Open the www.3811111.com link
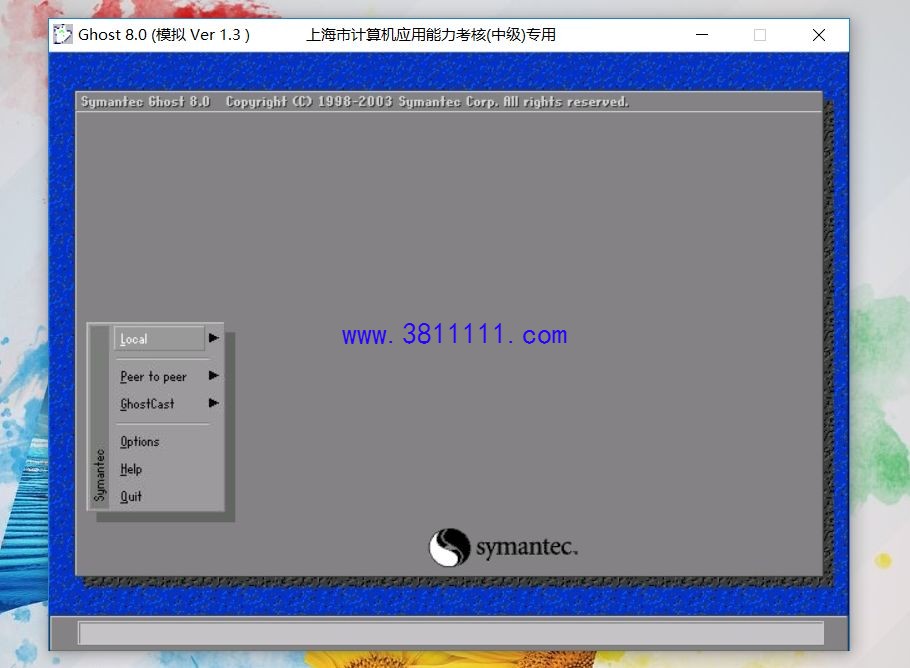Image resolution: width=910 pixels, height=668 pixels. point(454,335)
